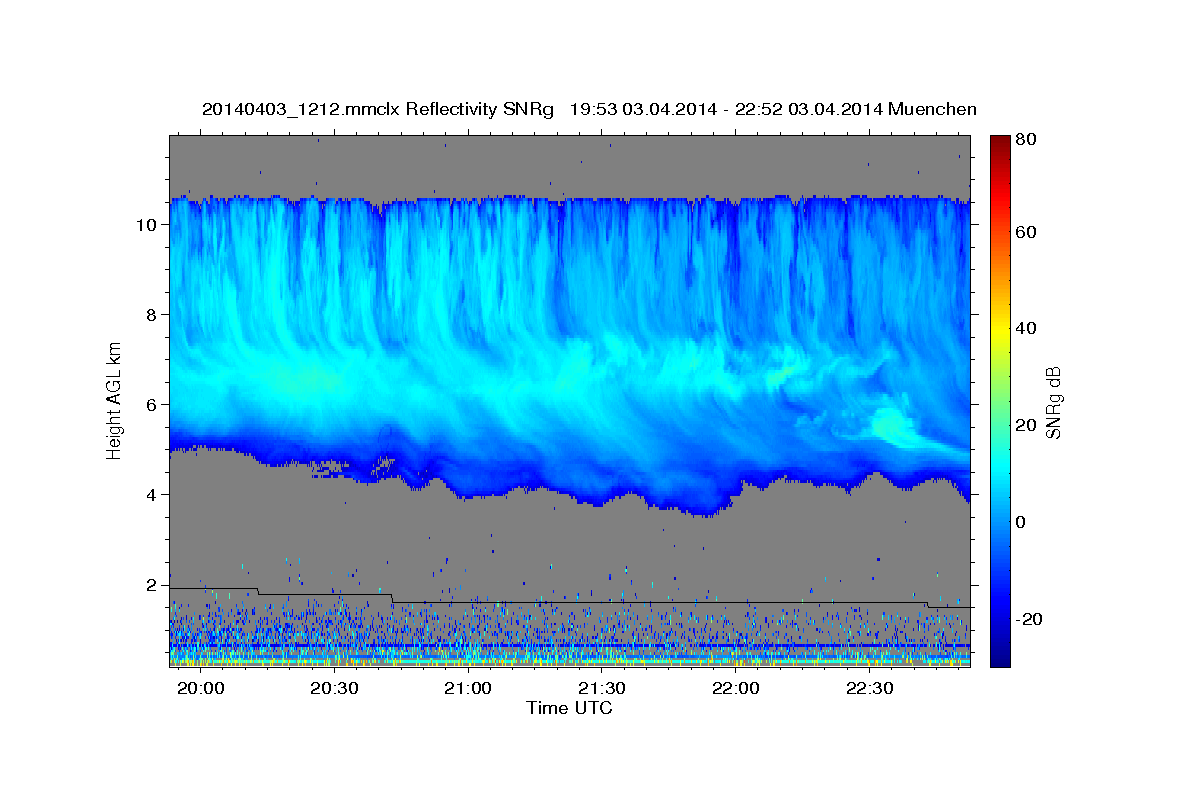Click the colorbar value 20 (positive)
The height and width of the screenshot is (800, 1200).
[x=1025, y=425]
